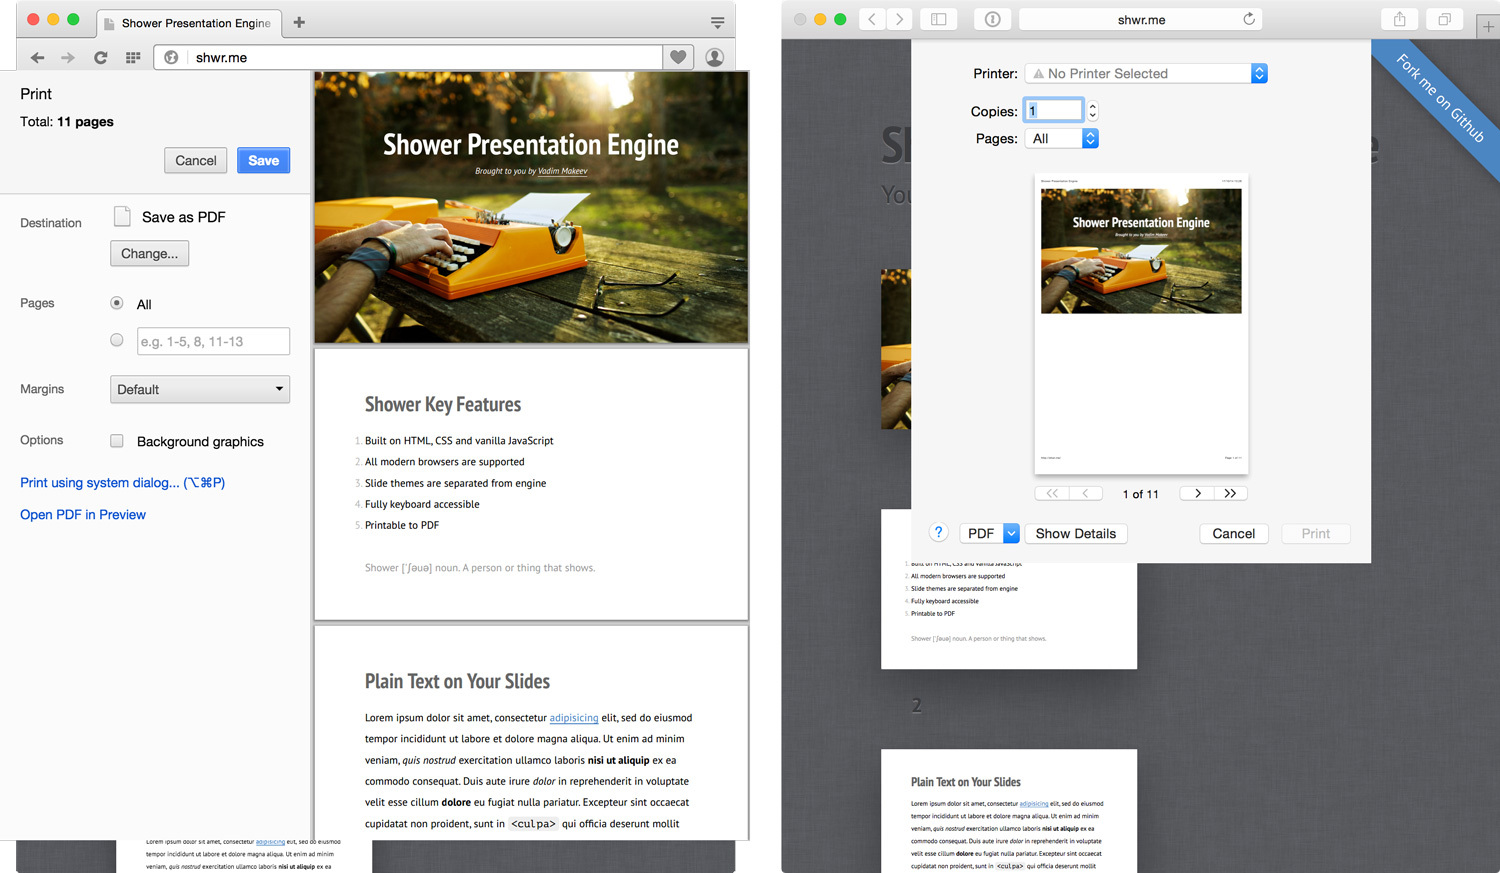Open the Safari share menu
Screen dimensions: 1500x873
tap(1400, 19)
